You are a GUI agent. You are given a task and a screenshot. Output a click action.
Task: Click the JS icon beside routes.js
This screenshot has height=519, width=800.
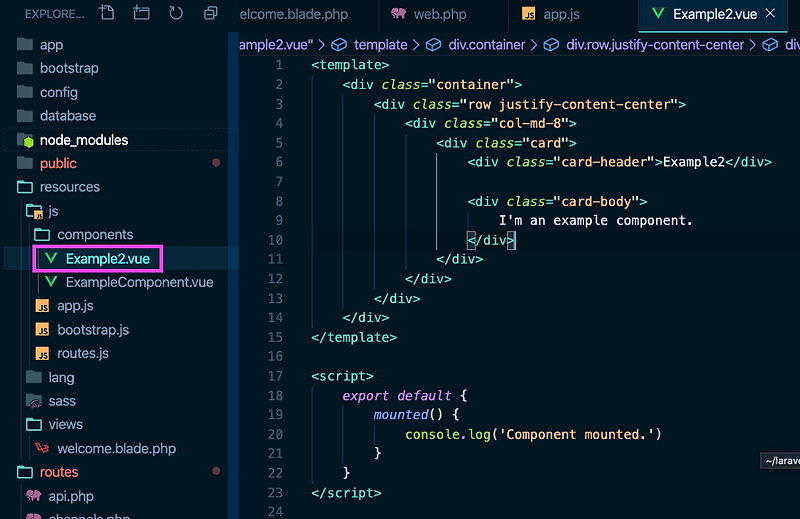[42, 353]
